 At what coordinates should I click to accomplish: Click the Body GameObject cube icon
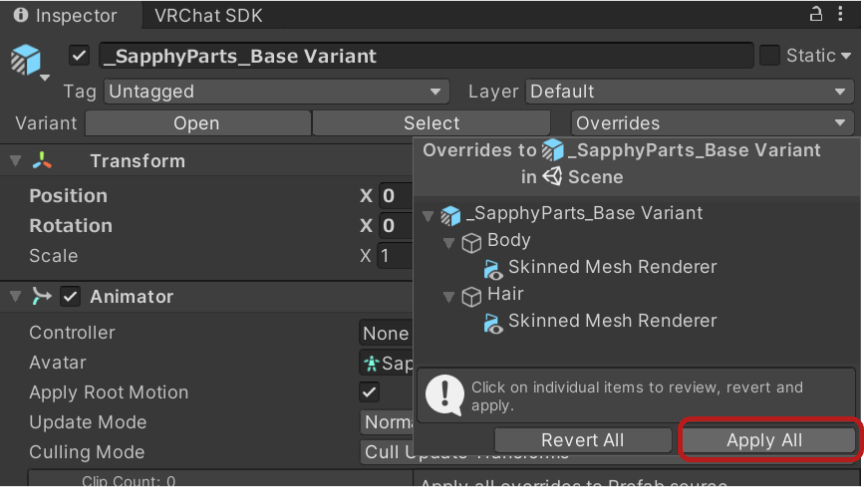click(x=471, y=242)
